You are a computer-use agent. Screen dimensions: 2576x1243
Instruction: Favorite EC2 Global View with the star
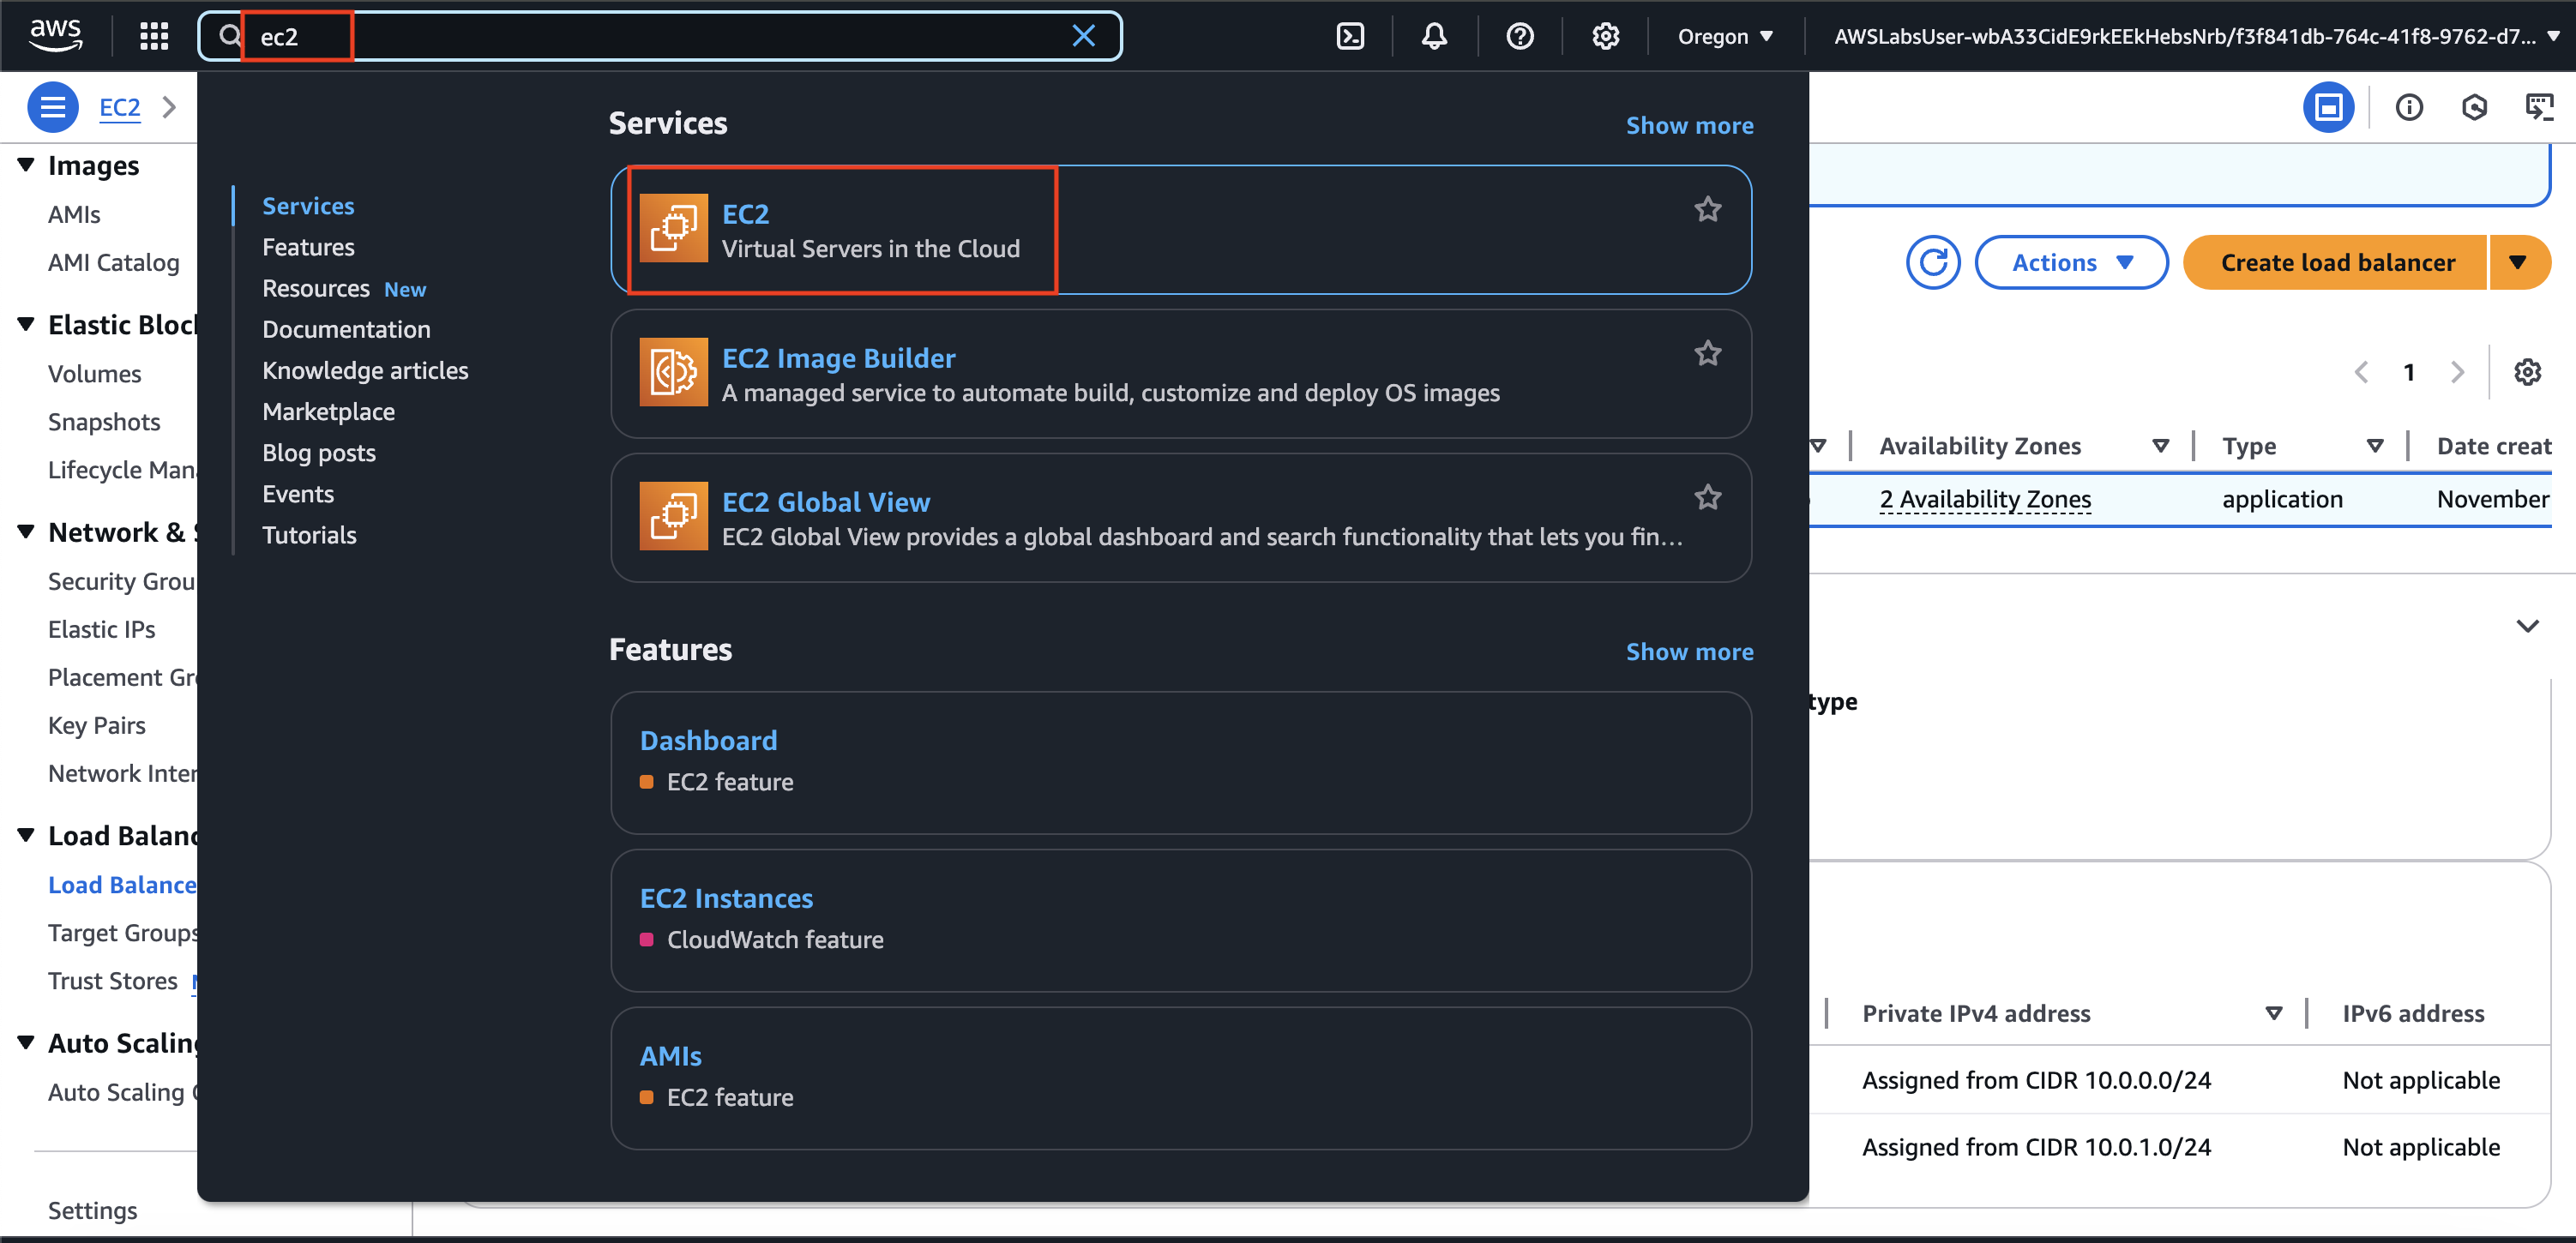click(x=1707, y=498)
